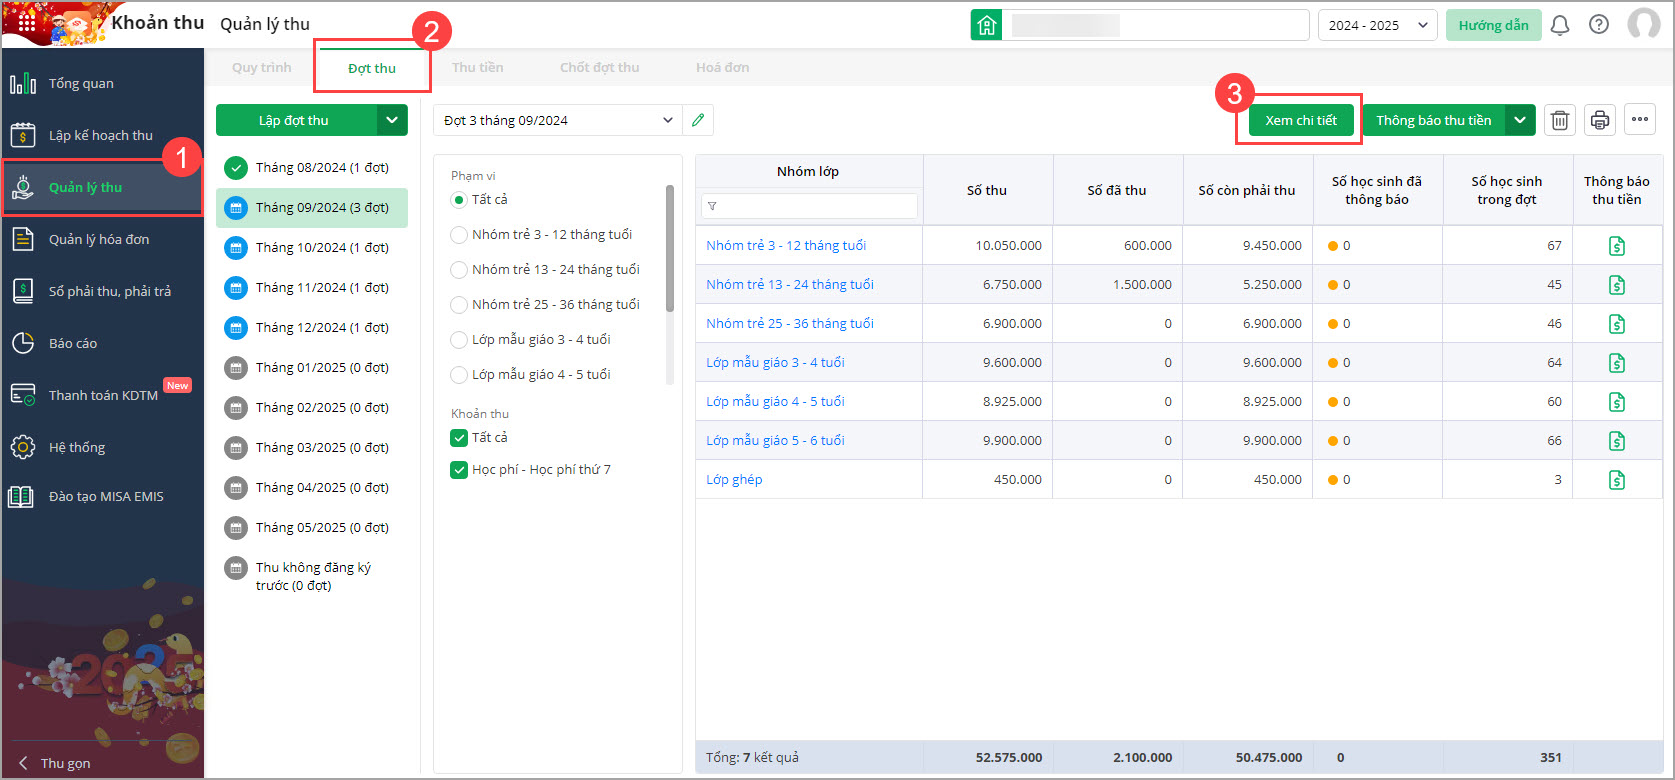Screen dimensions: 1675x780
Task: Uncheck the Học phí - Học phí thứ 7 checkbox
Action: click(x=459, y=470)
